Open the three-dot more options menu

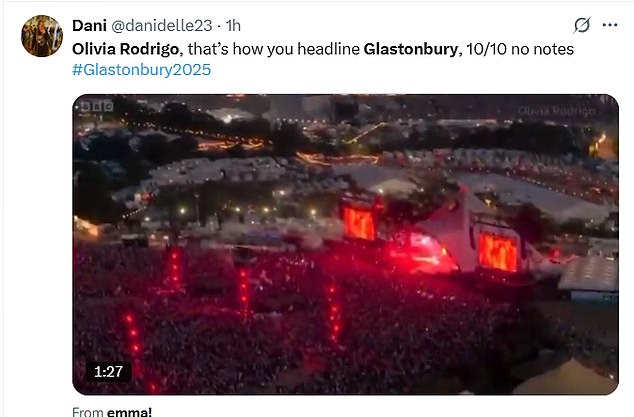pos(610,25)
